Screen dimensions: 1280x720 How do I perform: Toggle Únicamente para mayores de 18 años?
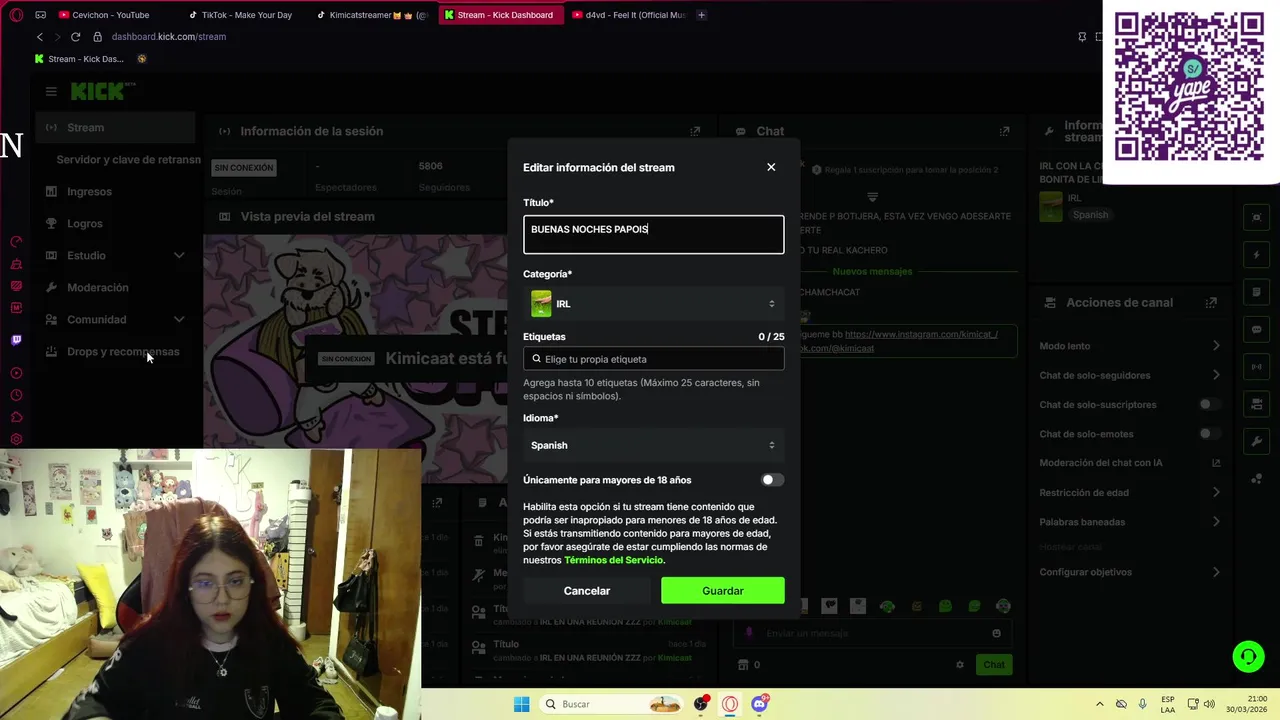(x=772, y=480)
